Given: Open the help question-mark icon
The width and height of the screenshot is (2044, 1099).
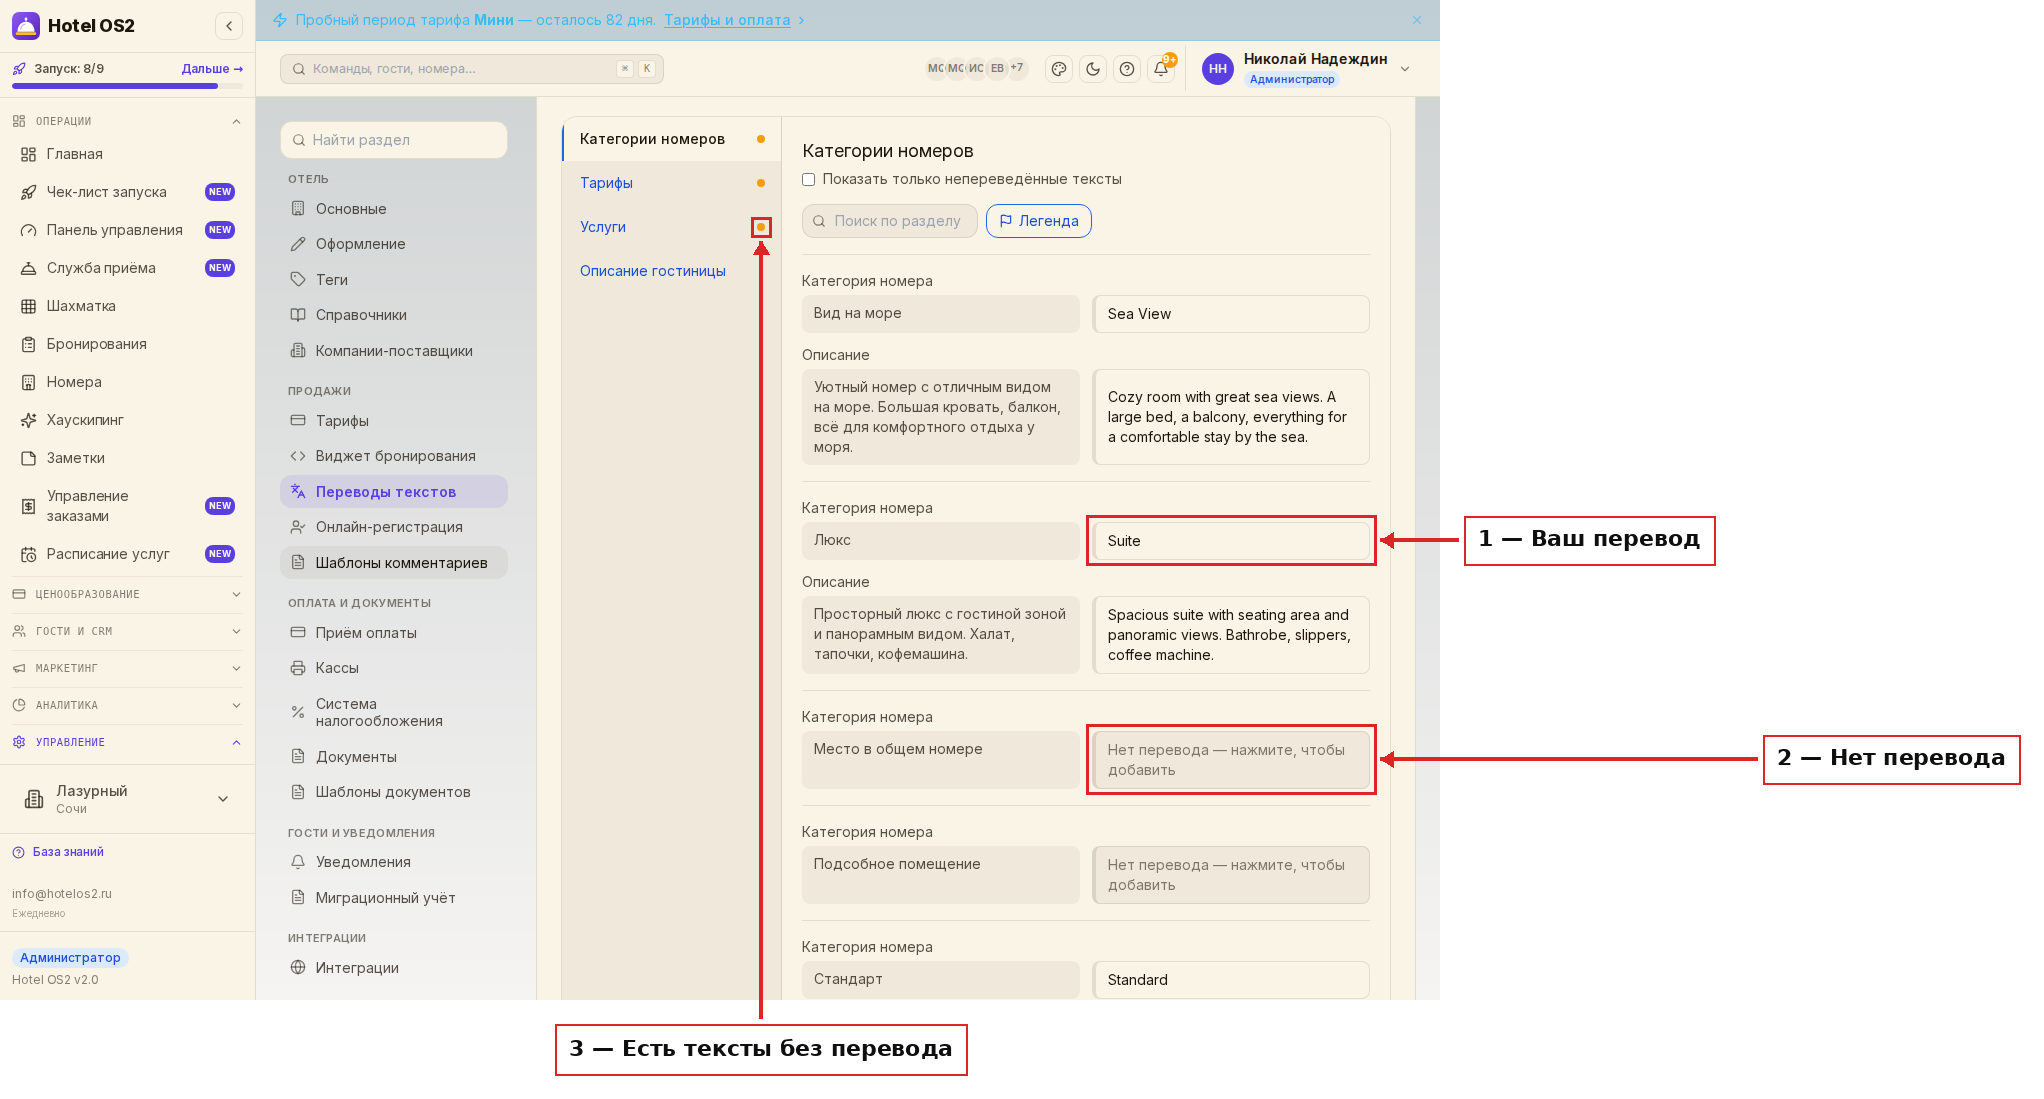Looking at the screenshot, I should [1127, 69].
